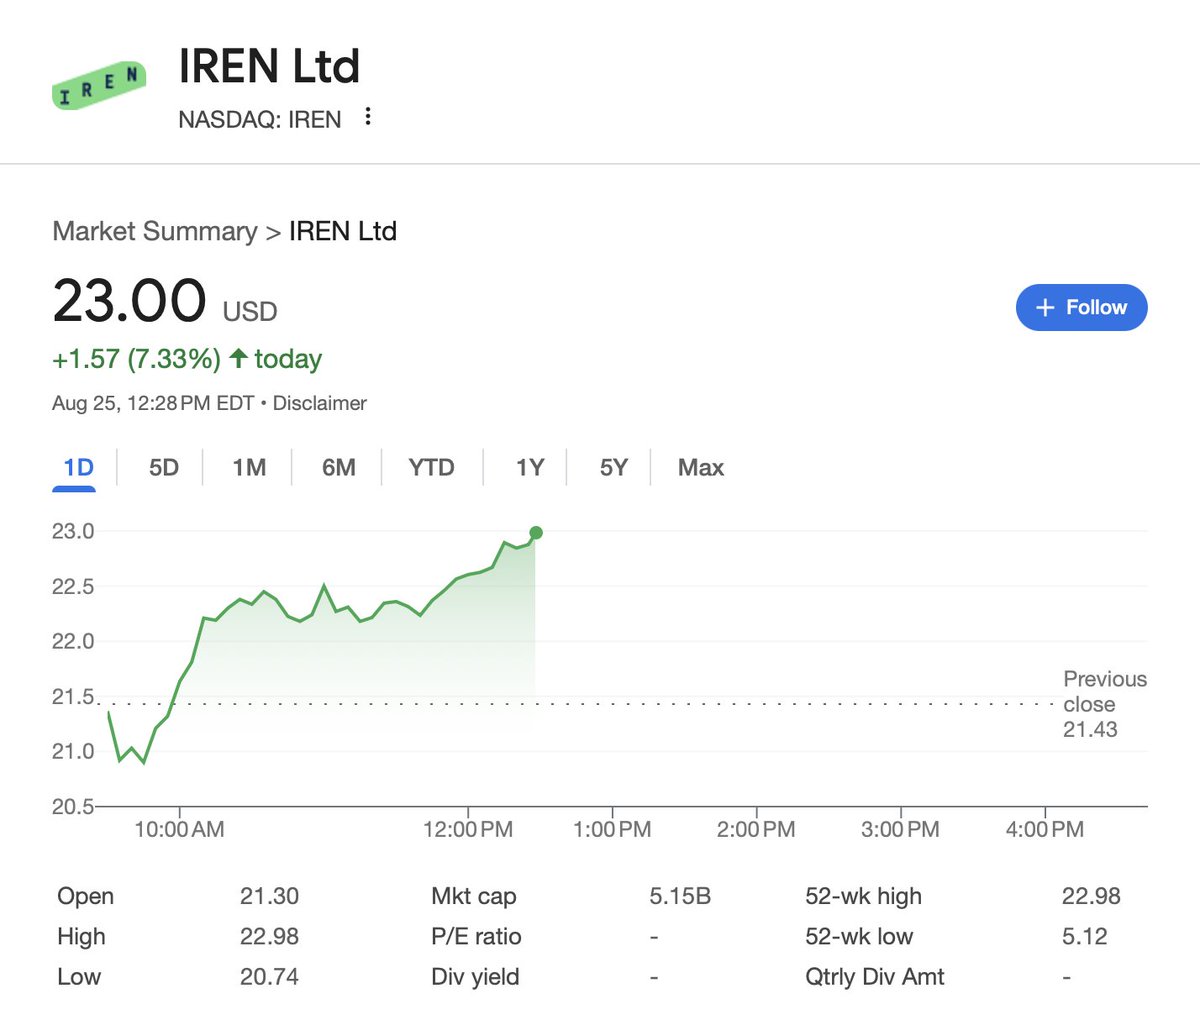Image resolution: width=1200 pixels, height=1020 pixels.
Task: Click the +1.57 (7.33%) change text
Action: [136, 358]
